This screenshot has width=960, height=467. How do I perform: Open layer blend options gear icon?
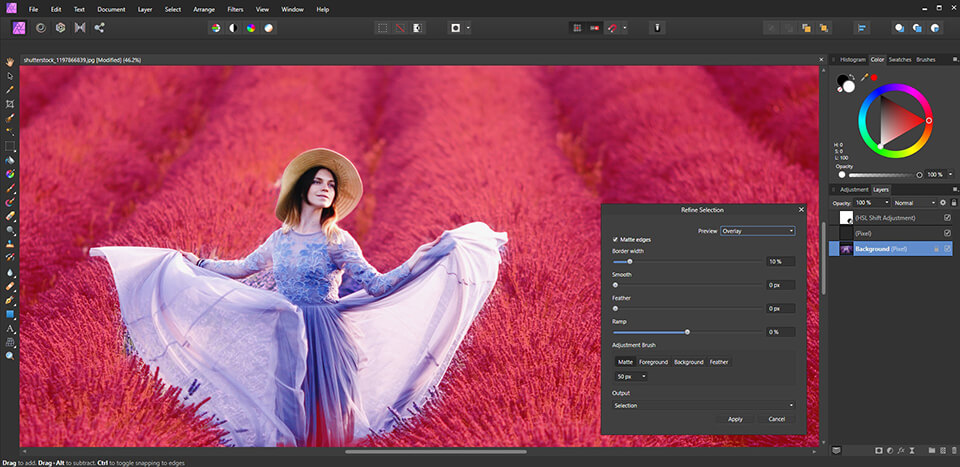click(x=943, y=203)
